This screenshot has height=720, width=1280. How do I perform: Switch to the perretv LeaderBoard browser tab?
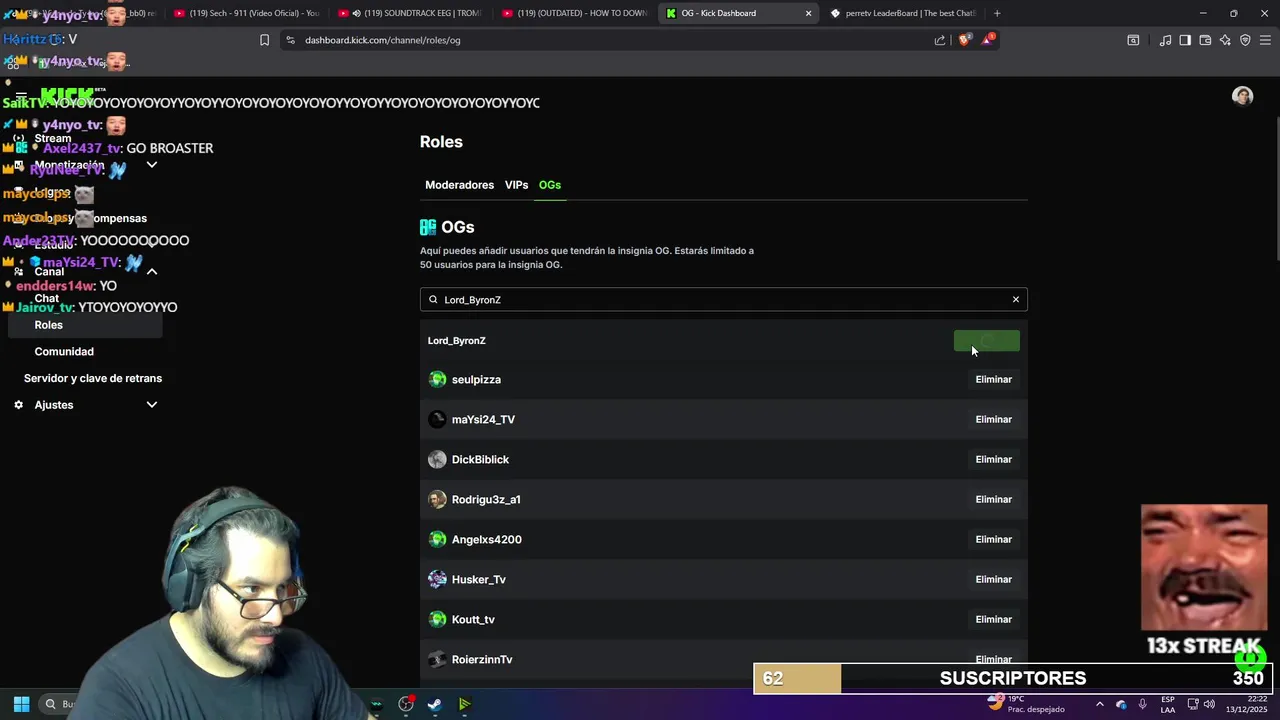903,13
